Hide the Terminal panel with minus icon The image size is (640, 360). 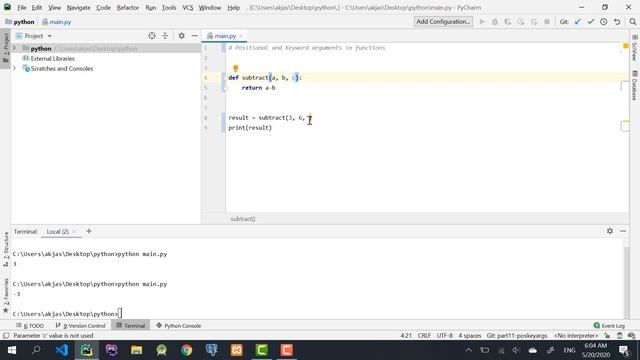click(623, 231)
